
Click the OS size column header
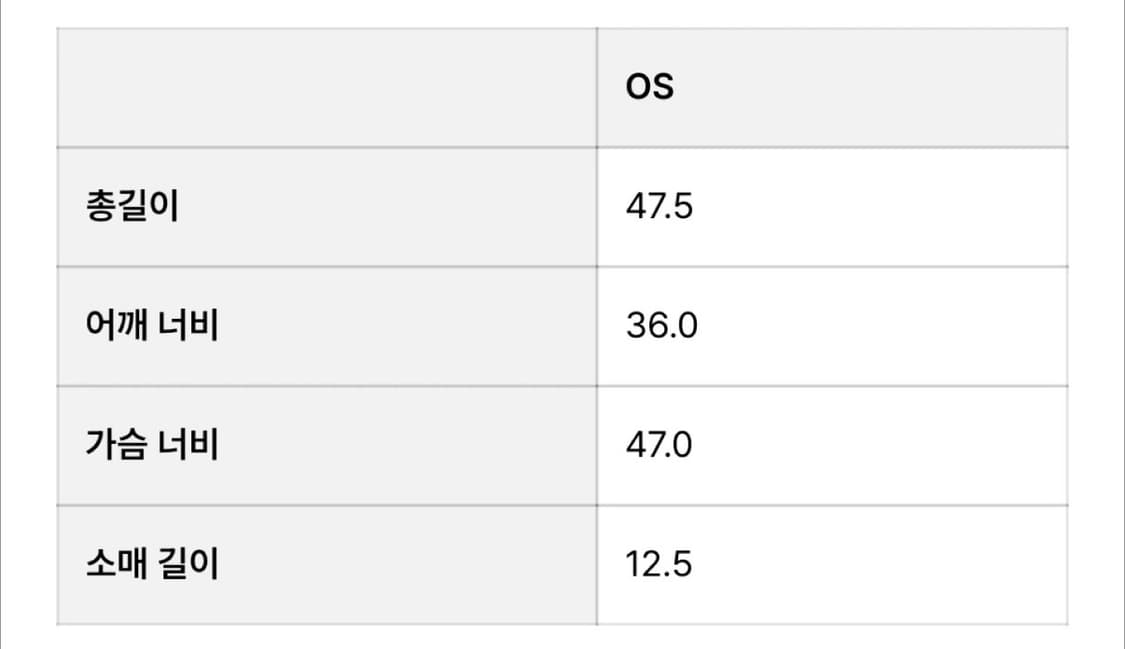[x=650, y=87]
